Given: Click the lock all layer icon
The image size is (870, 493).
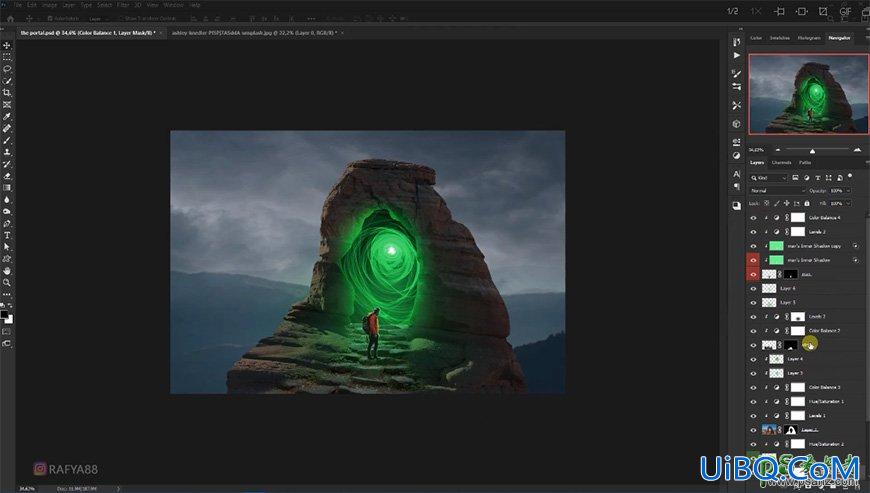Looking at the screenshot, I should (x=807, y=204).
